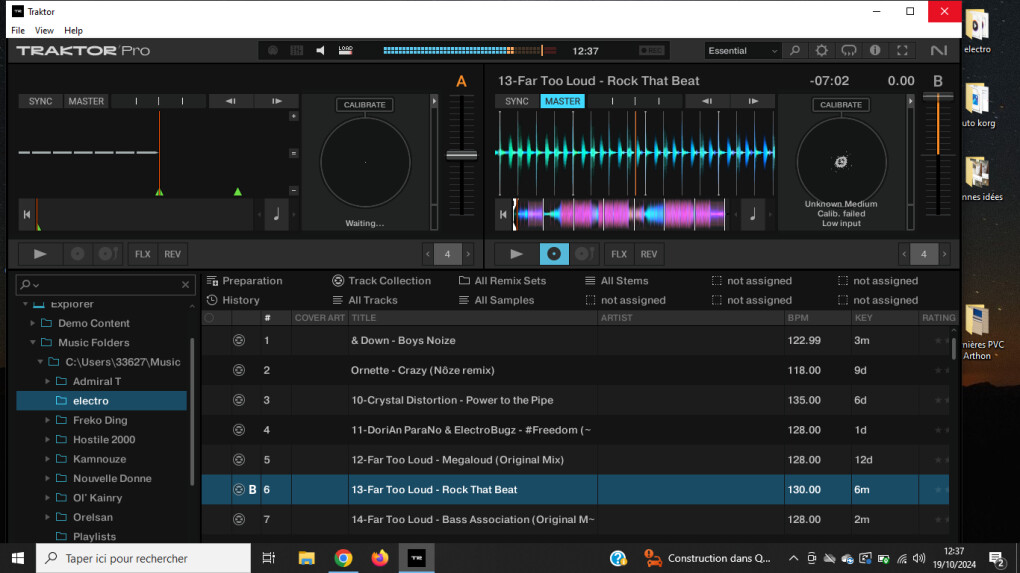Toggle REV on Deck B
This screenshot has width=1020, height=573.
click(649, 254)
